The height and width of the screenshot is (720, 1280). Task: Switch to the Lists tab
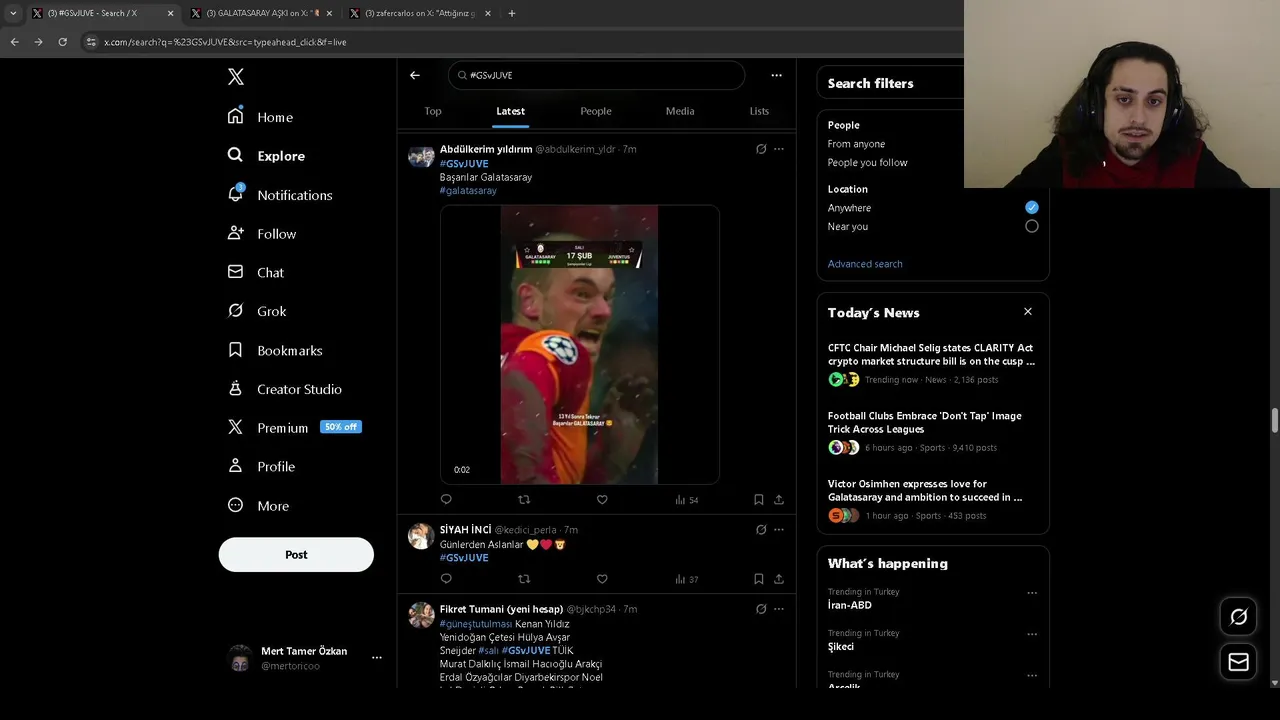point(759,111)
